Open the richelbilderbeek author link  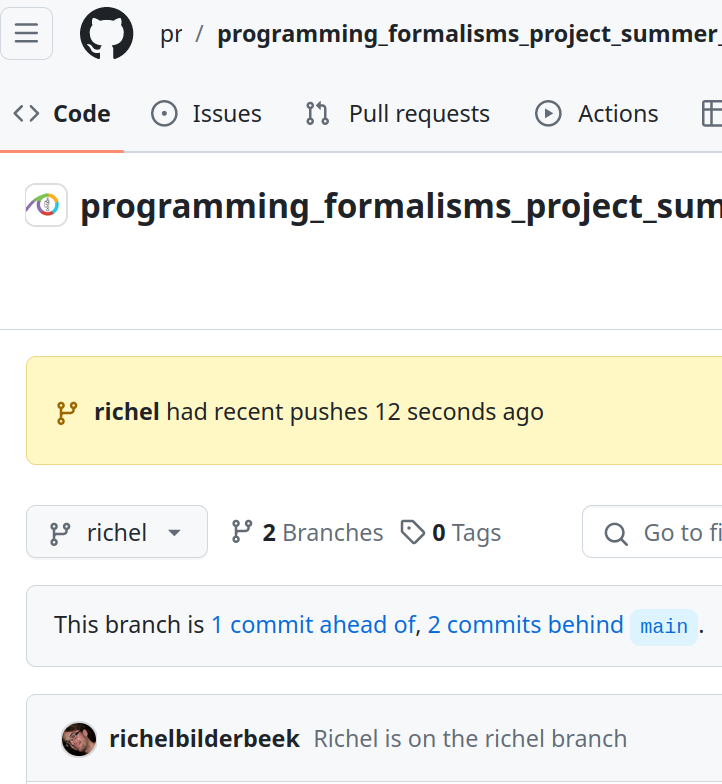click(x=204, y=739)
